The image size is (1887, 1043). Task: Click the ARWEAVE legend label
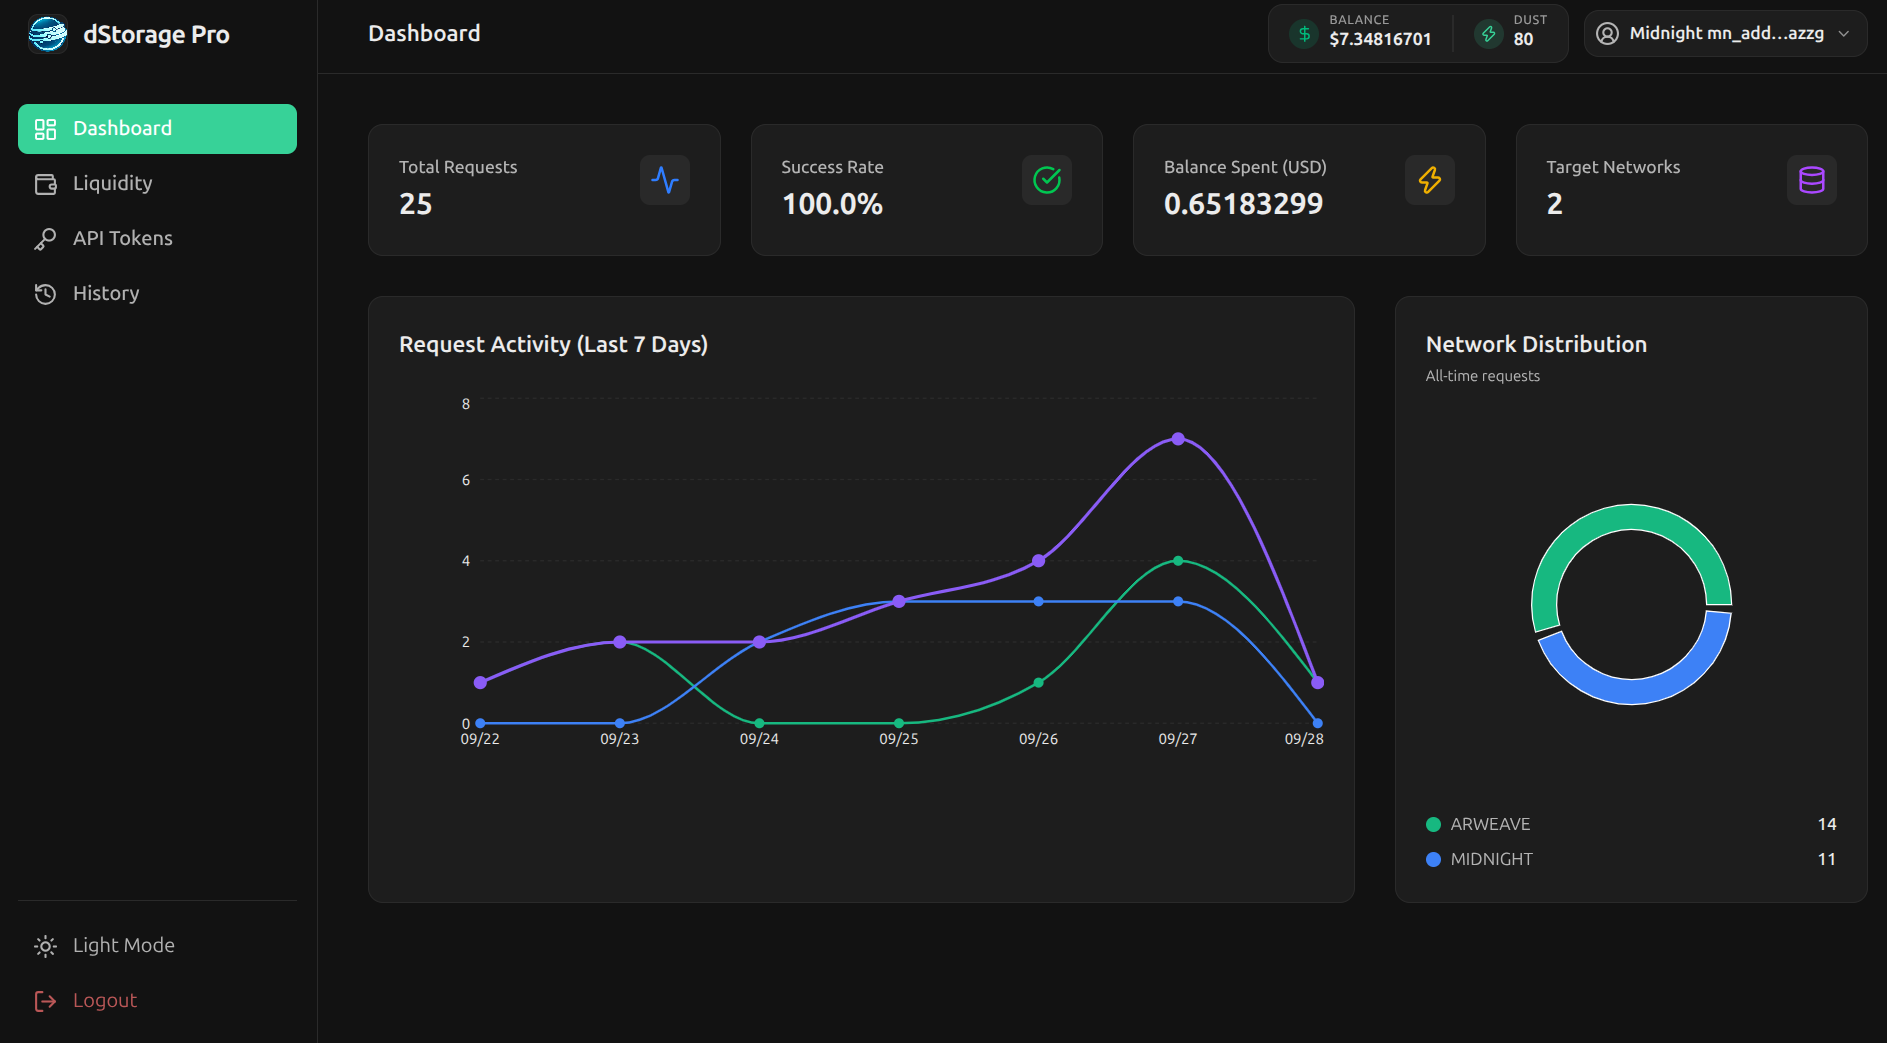pyautogui.click(x=1490, y=825)
